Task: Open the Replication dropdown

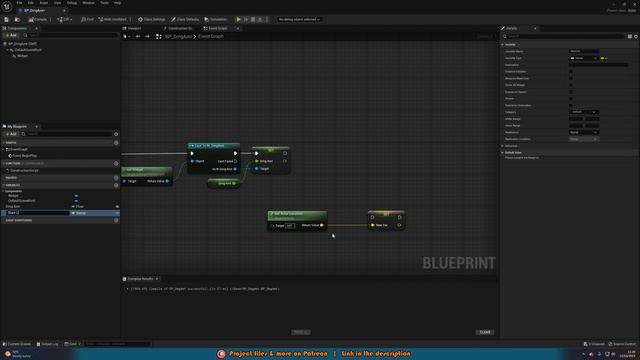Action: pyautogui.click(x=584, y=133)
